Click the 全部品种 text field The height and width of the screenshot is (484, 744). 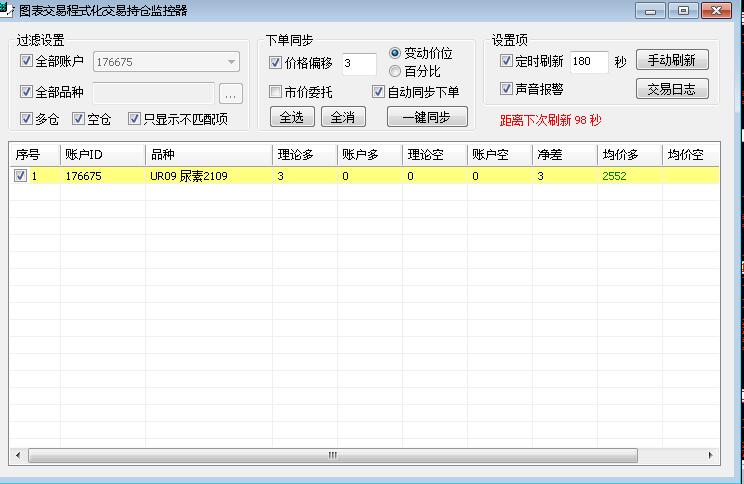click(153, 93)
